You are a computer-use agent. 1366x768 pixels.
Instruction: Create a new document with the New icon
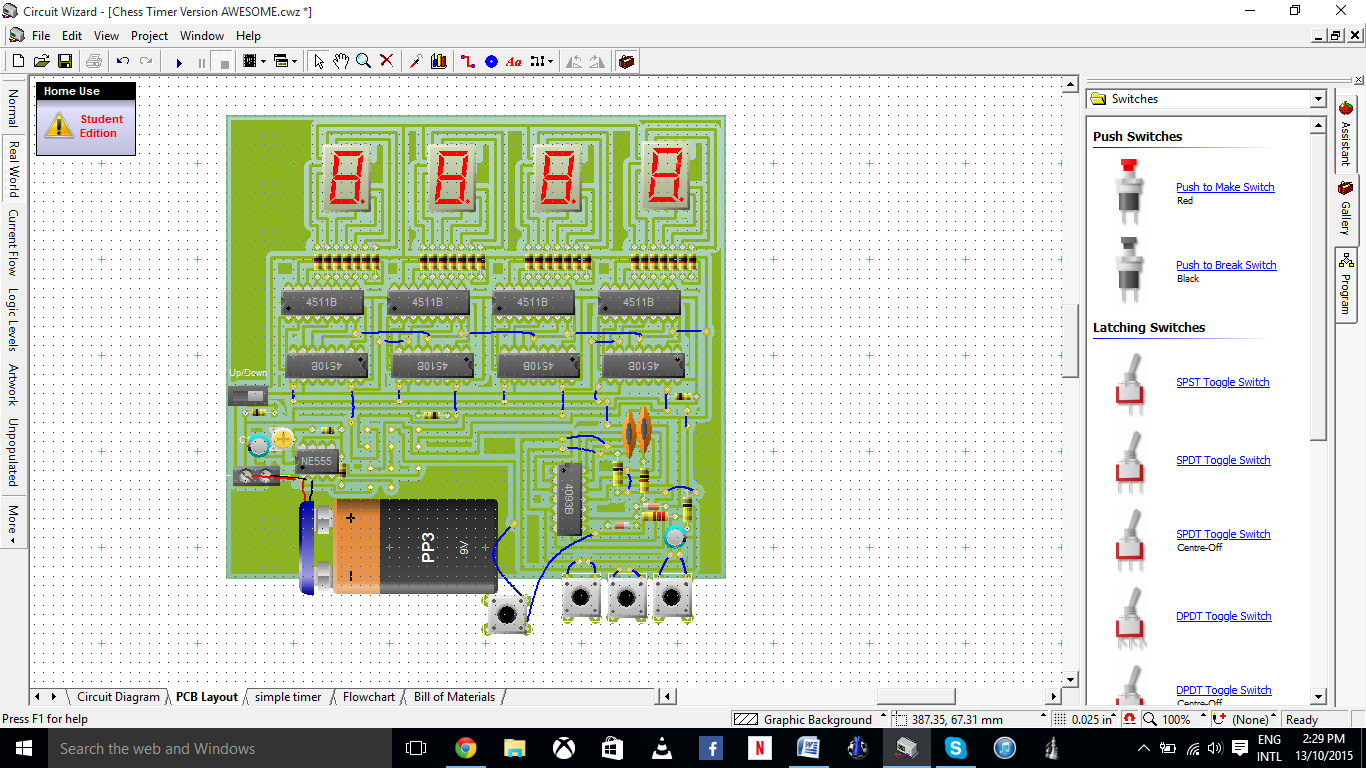[18, 61]
